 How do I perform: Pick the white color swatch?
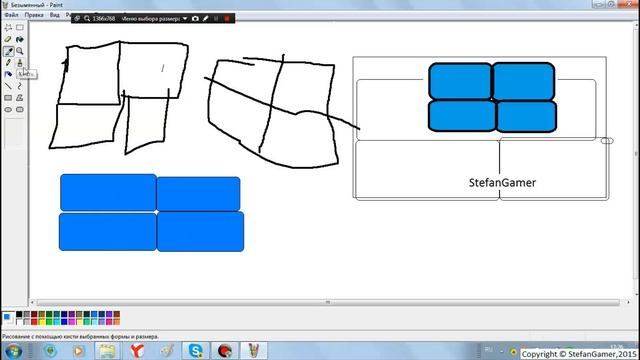pos(19,322)
